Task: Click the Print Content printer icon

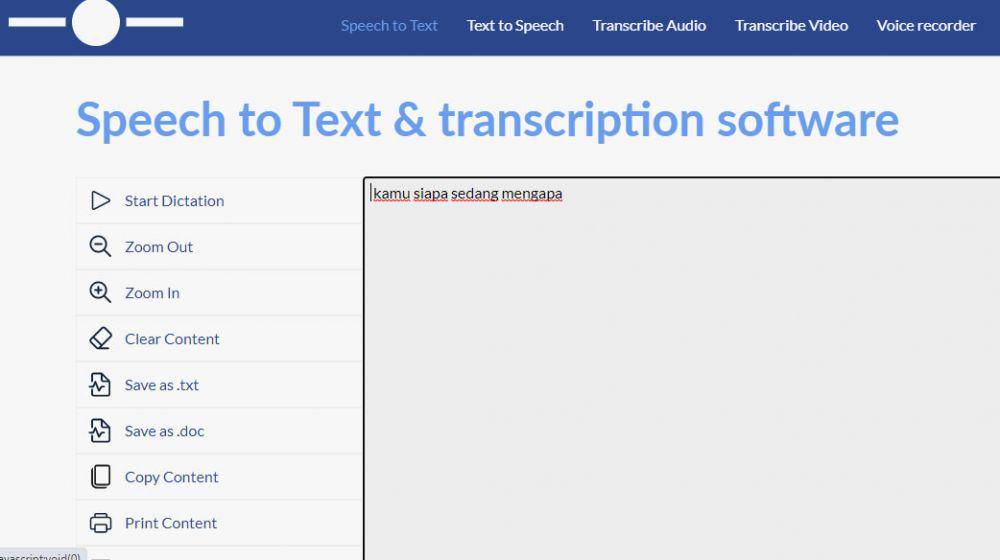Action: [100, 523]
